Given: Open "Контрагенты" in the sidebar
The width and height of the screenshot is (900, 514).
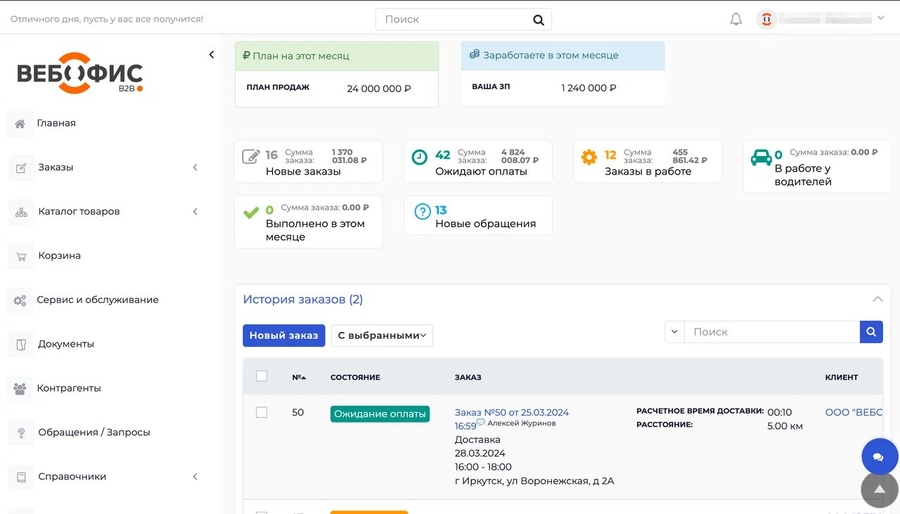Looking at the screenshot, I should pyautogui.click(x=68, y=388).
